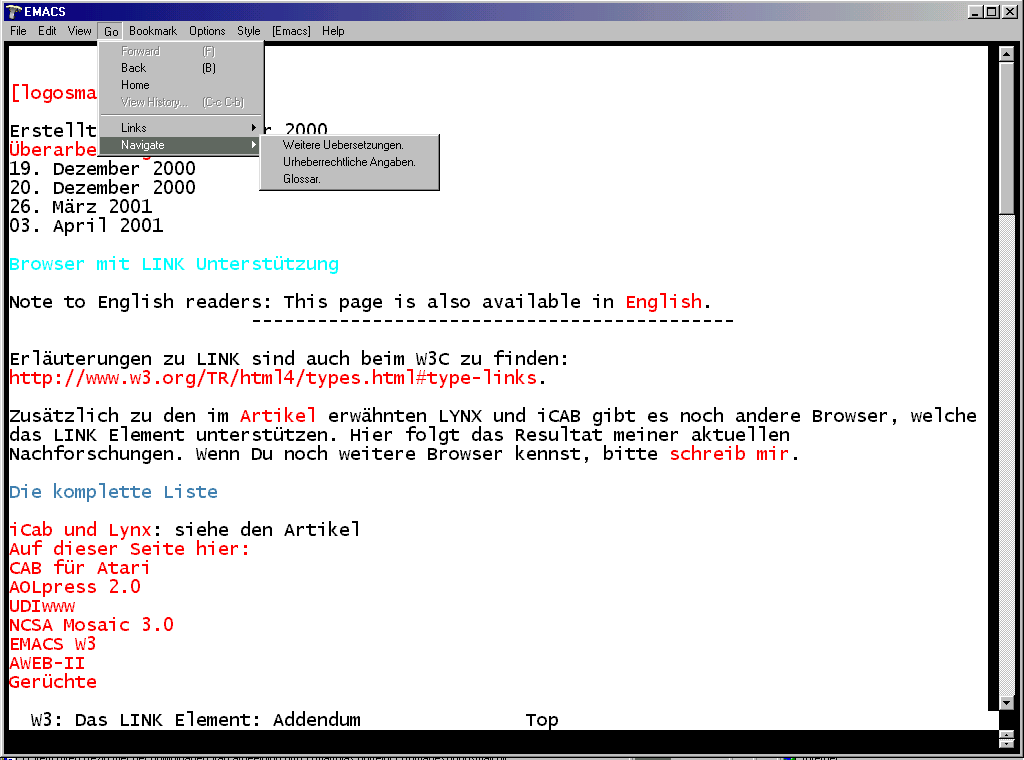1024x760 pixels.
Task: Open the Style menu
Action: (248, 31)
